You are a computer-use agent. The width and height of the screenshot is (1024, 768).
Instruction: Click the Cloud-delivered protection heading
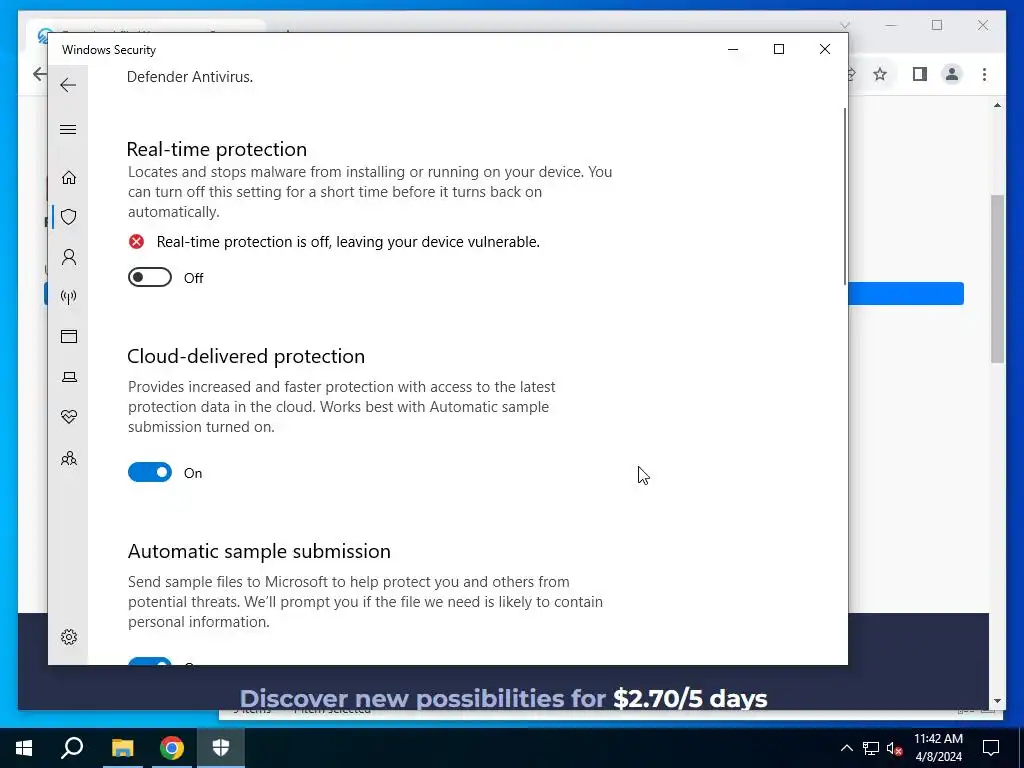click(246, 356)
